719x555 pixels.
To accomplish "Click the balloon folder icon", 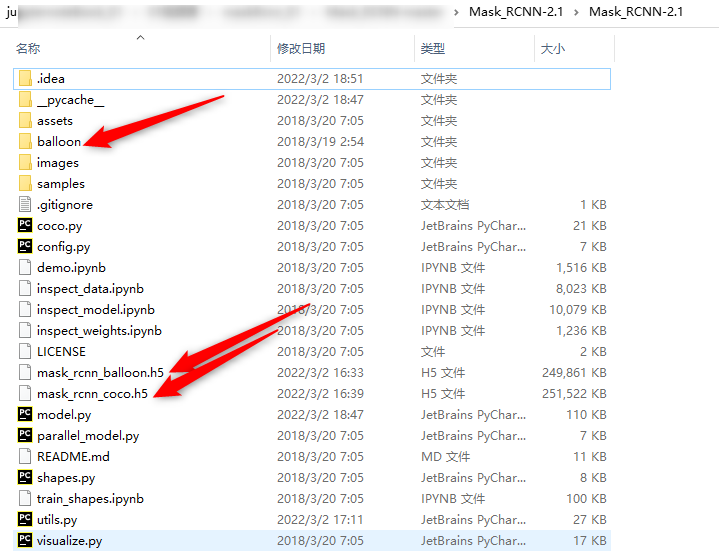I will (x=25, y=141).
